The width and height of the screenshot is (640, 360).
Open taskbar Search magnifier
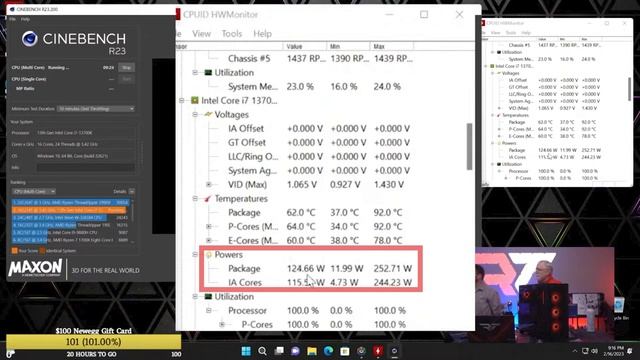click(262, 351)
